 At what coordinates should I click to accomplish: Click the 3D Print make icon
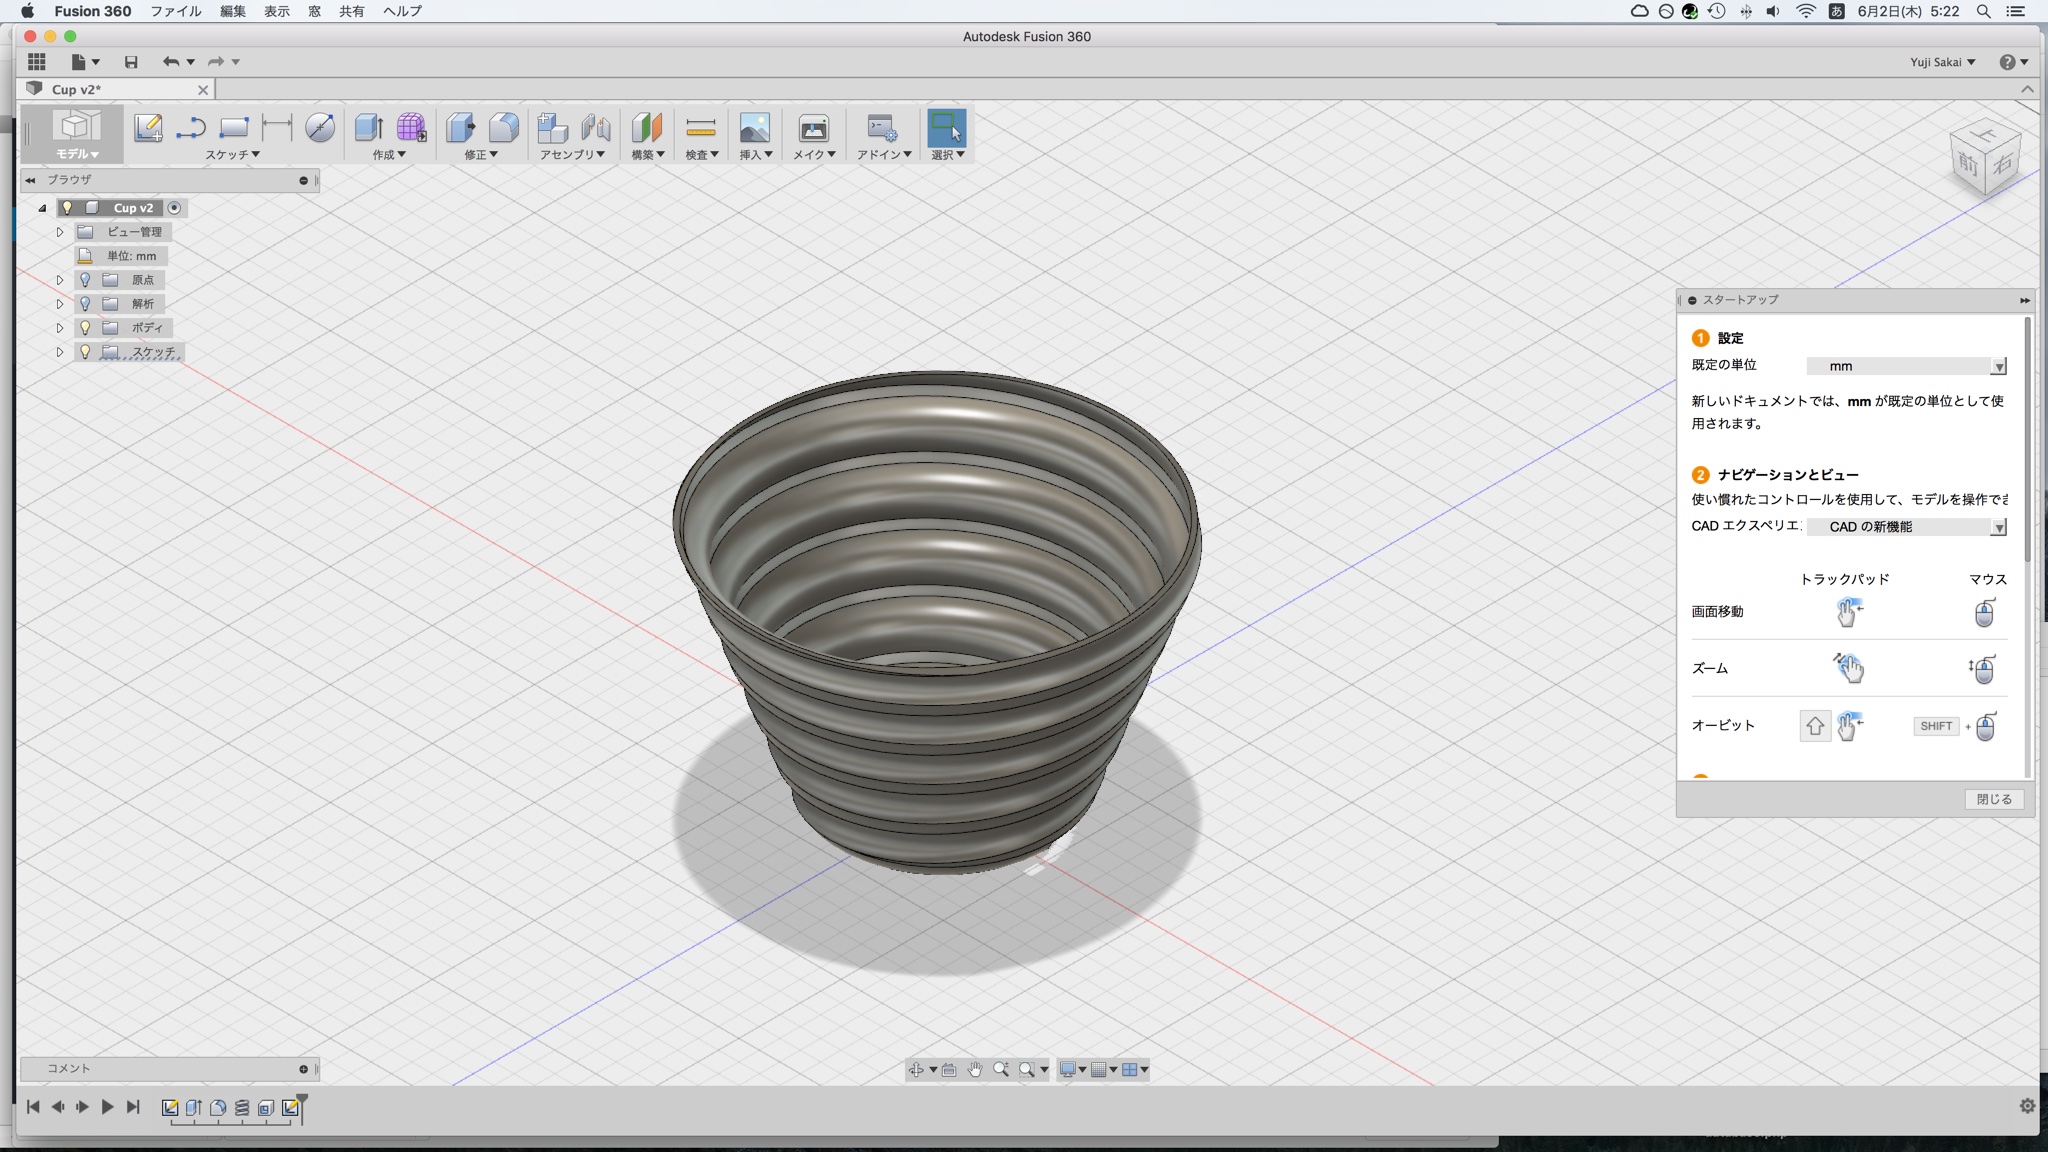[x=813, y=128]
